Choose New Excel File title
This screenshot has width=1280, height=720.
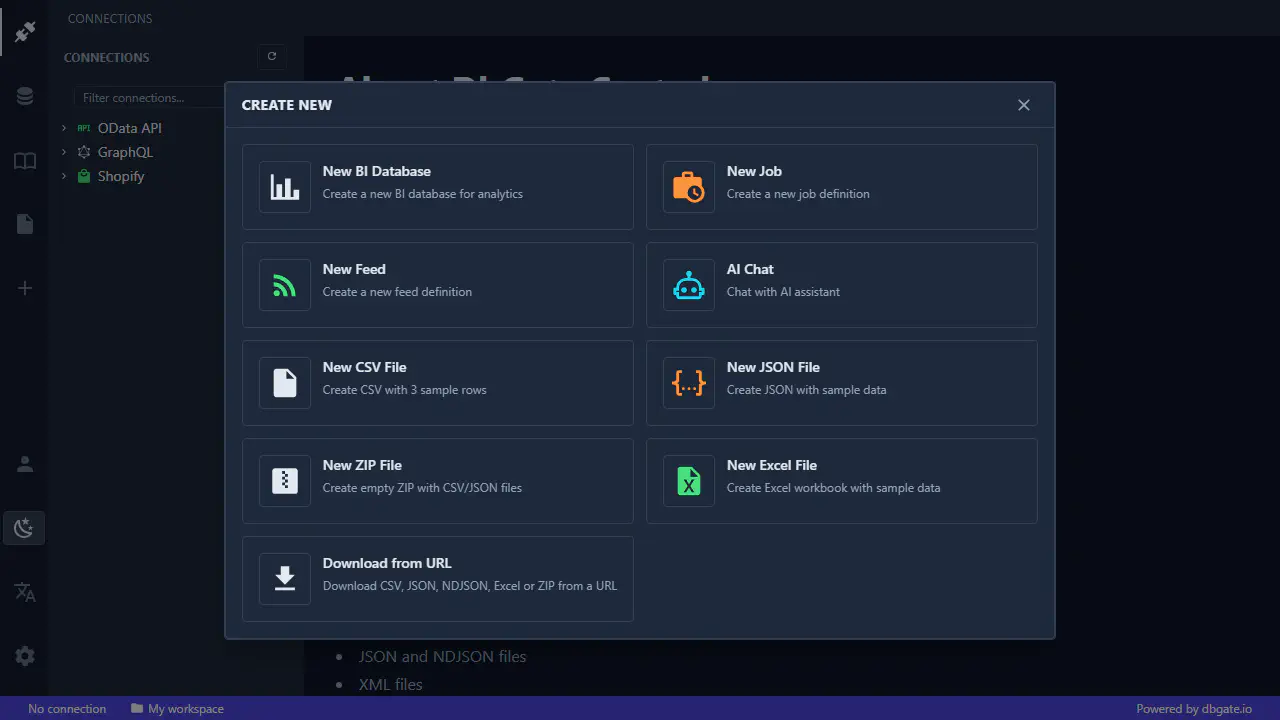(x=772, y=465)
